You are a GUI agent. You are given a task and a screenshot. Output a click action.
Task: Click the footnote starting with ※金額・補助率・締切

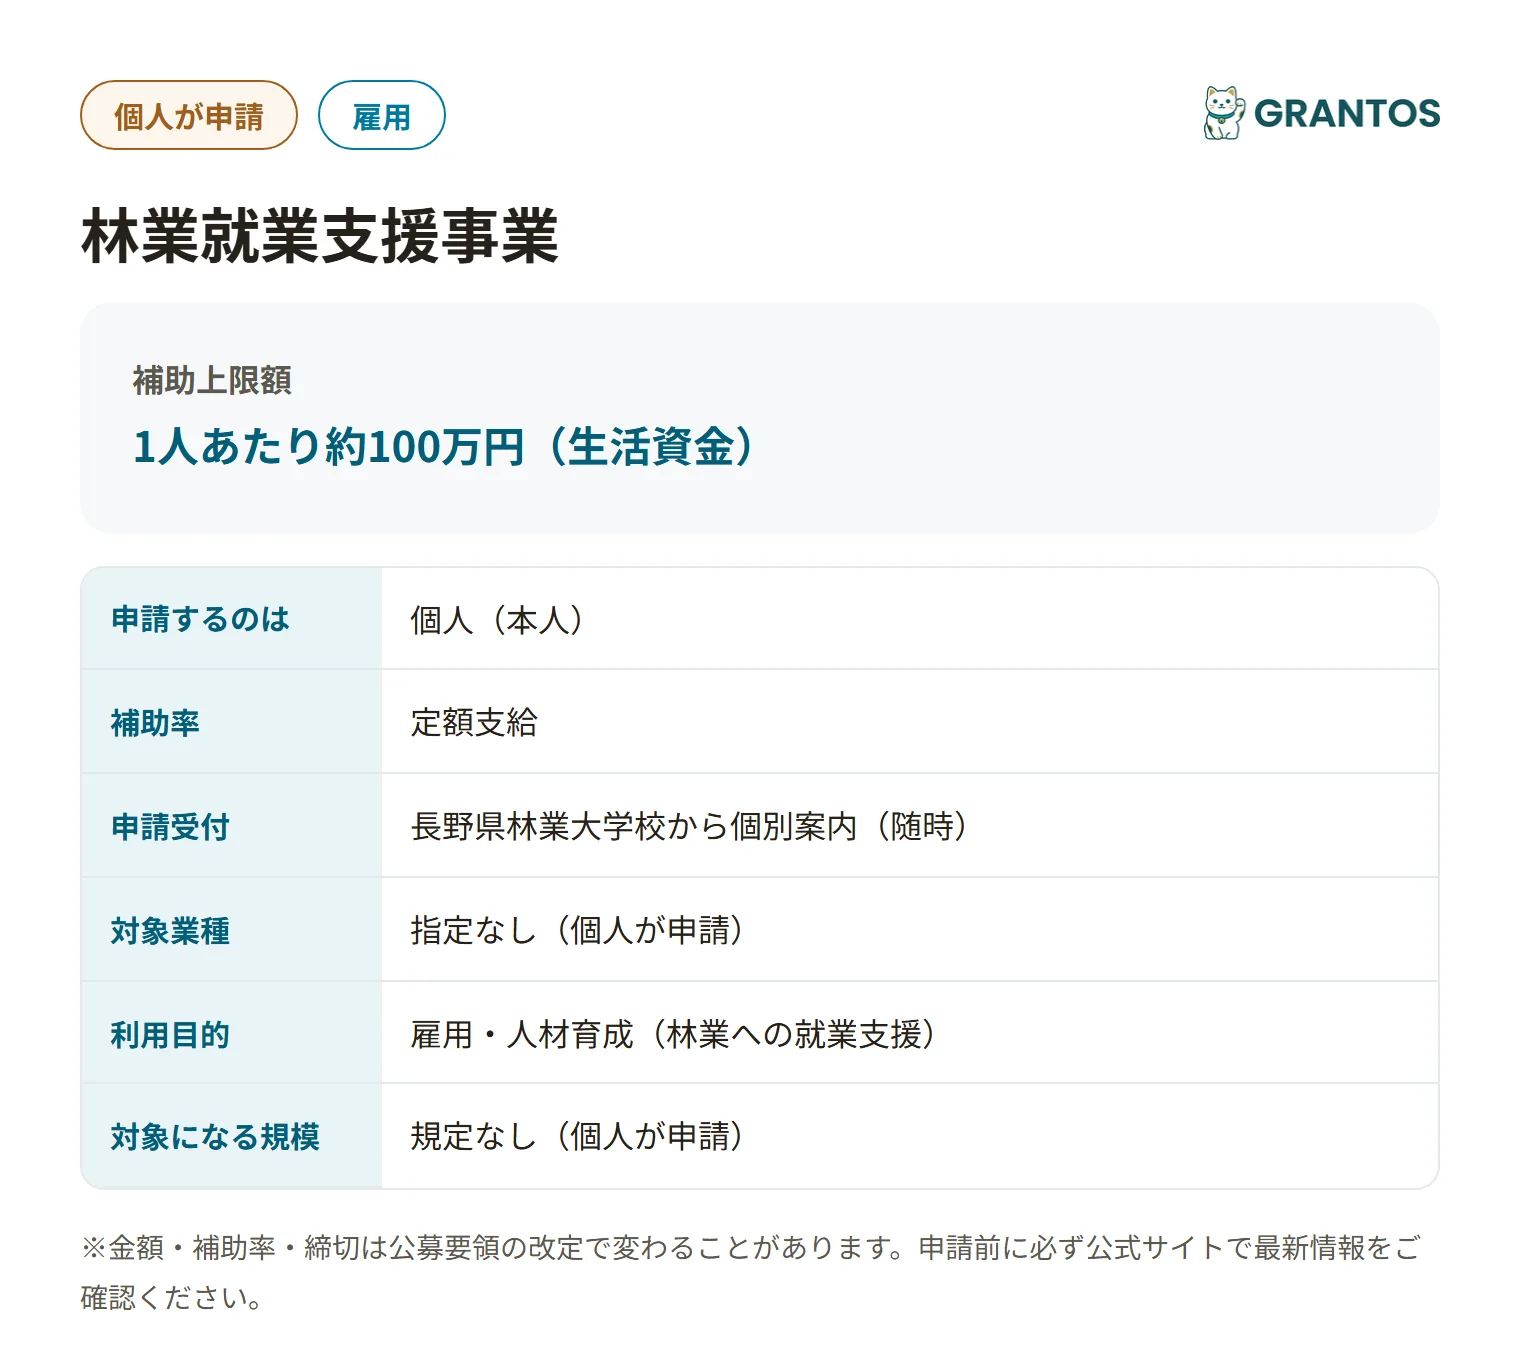(x=750, y=1272)
